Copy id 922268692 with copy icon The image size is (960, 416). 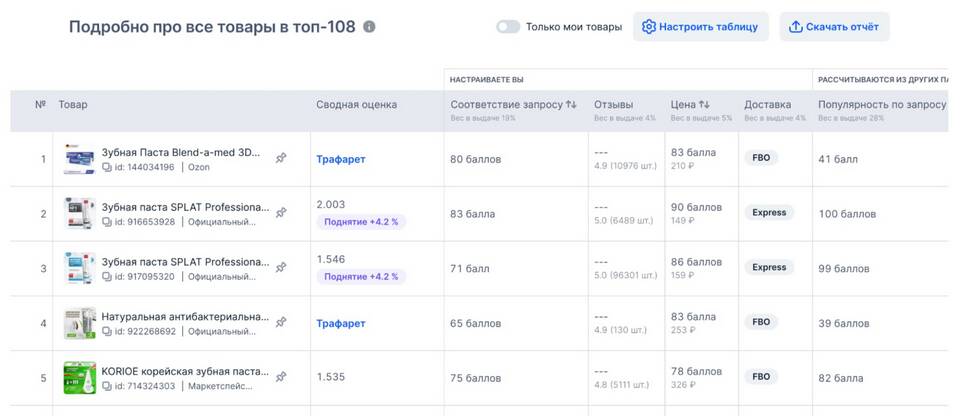point(107,331)
